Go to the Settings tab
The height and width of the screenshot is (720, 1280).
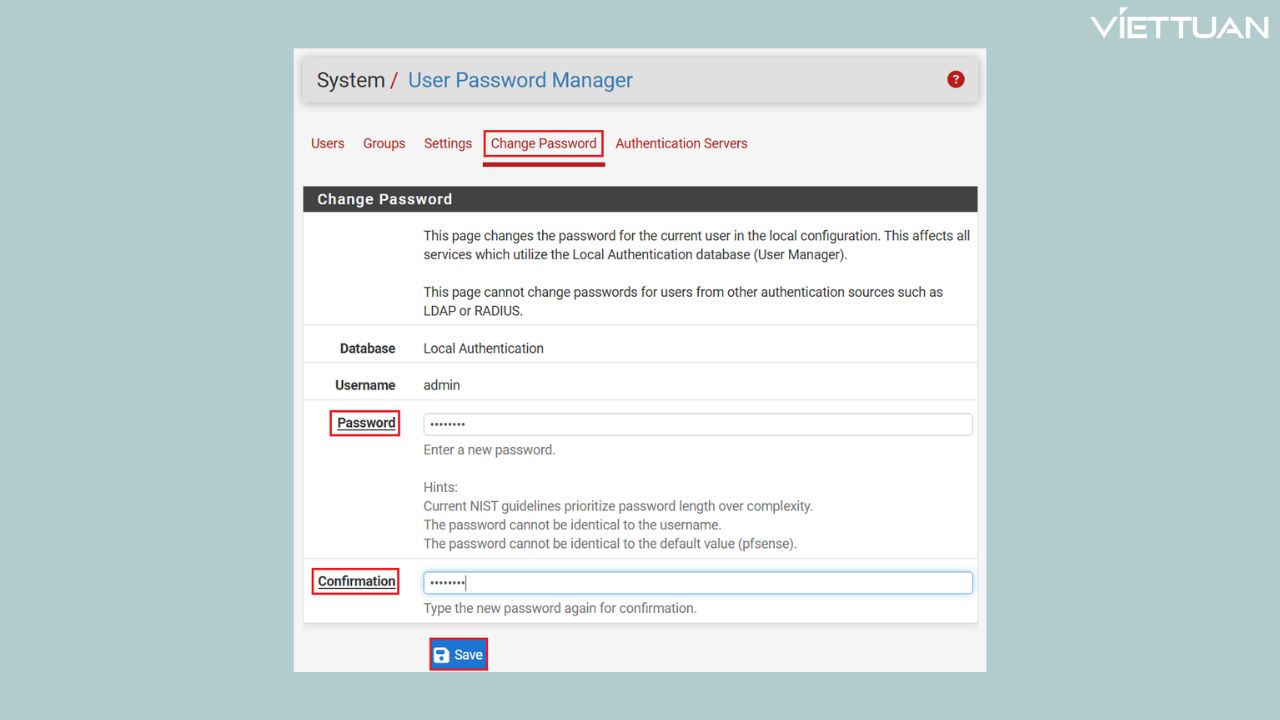tap(447, 143)
